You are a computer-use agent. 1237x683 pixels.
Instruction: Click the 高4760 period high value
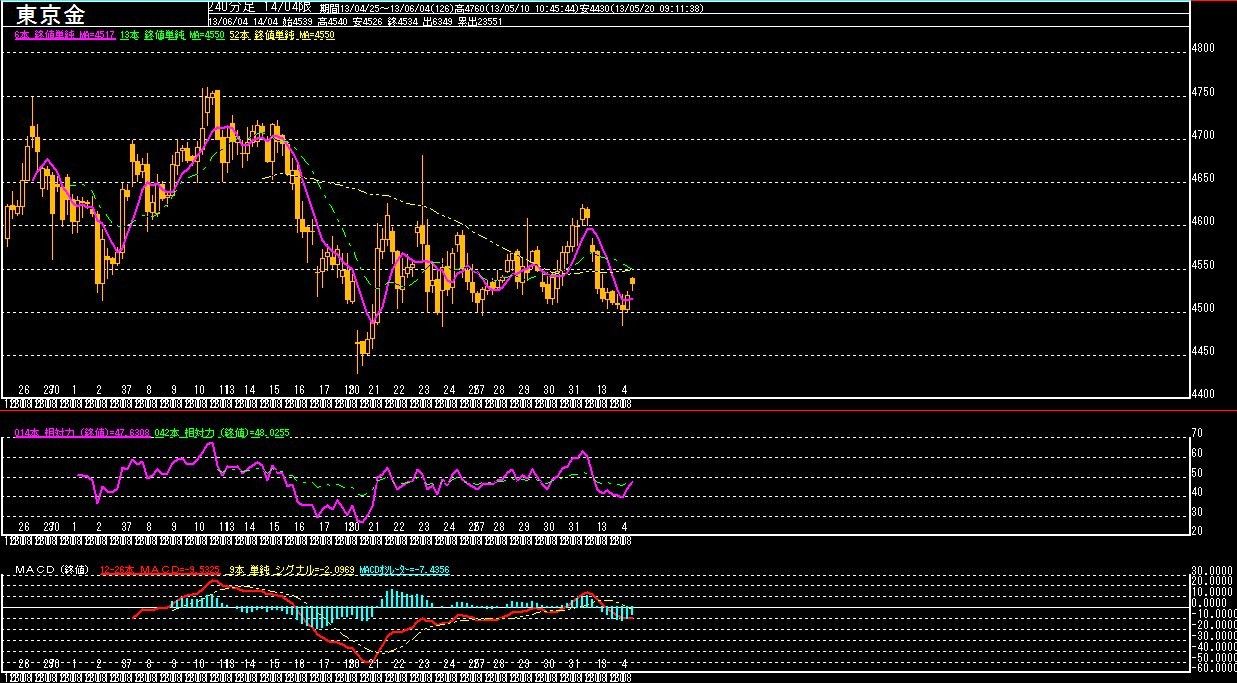(470, 7)
